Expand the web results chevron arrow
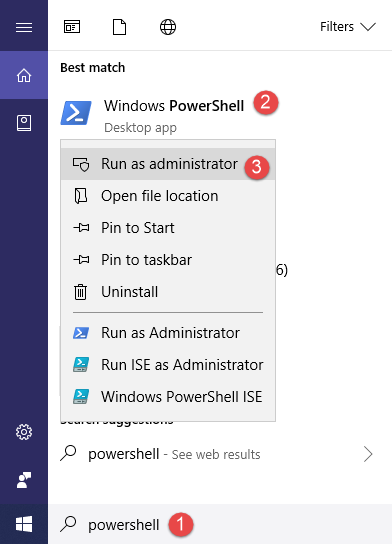This screenshot has height=544, width=392. click(368, 454)
